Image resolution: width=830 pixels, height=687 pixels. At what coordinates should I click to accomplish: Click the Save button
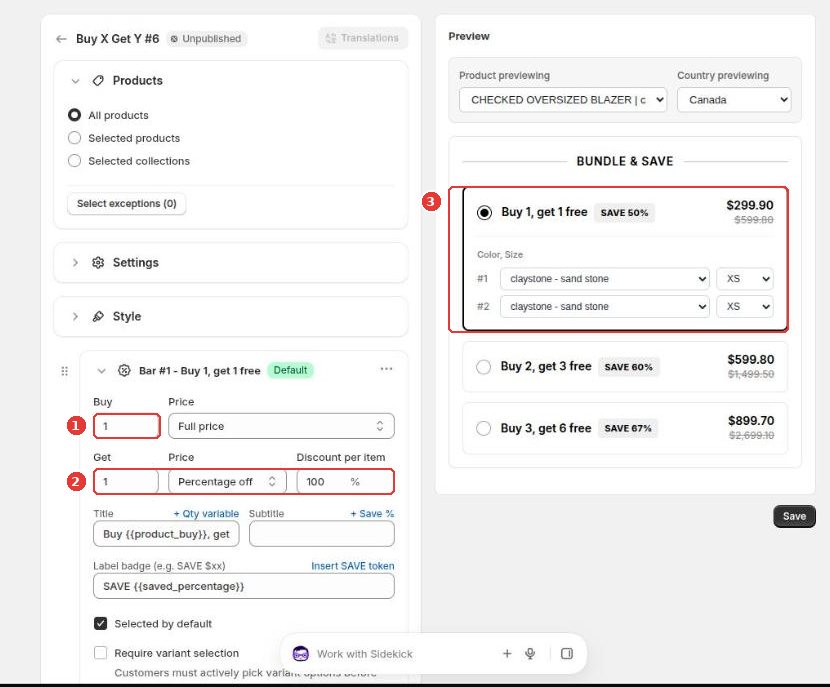tap(794, 517)
